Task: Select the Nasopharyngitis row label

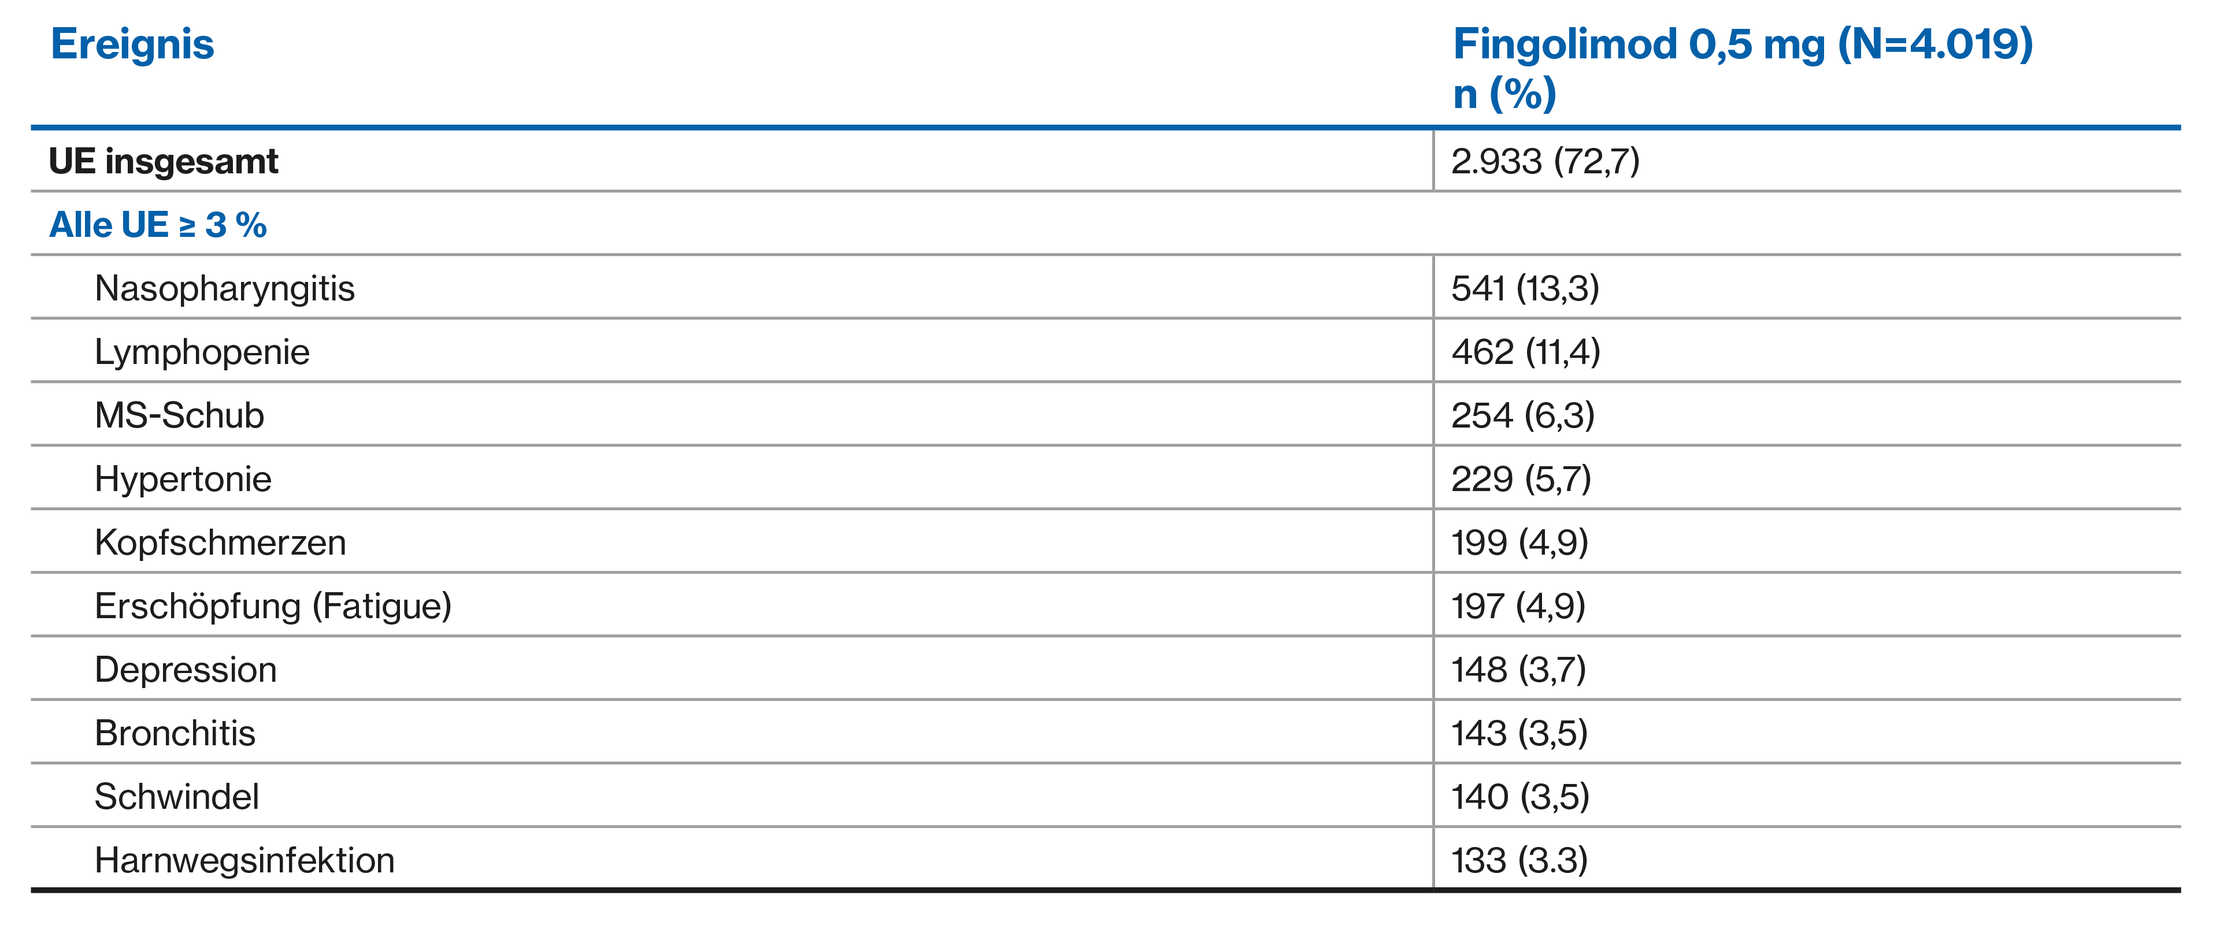Action: [x=224, y=289]
